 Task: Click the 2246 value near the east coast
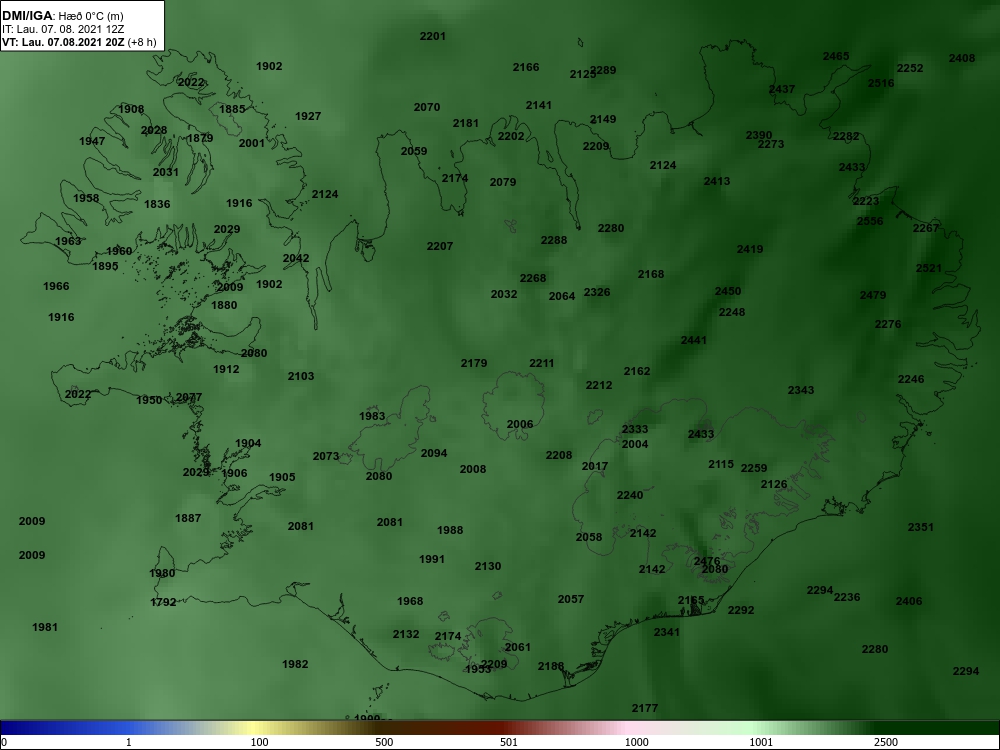click(x=911, y=379)
